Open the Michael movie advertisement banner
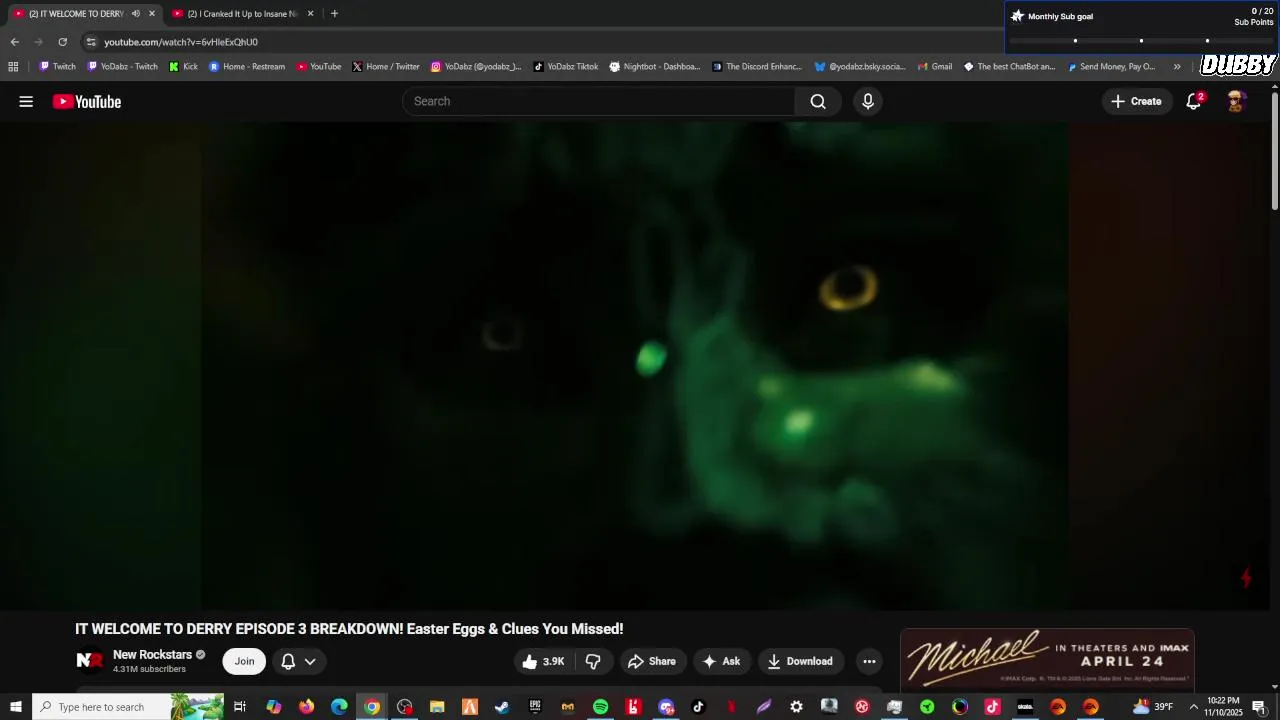 tap(1047, 658)
